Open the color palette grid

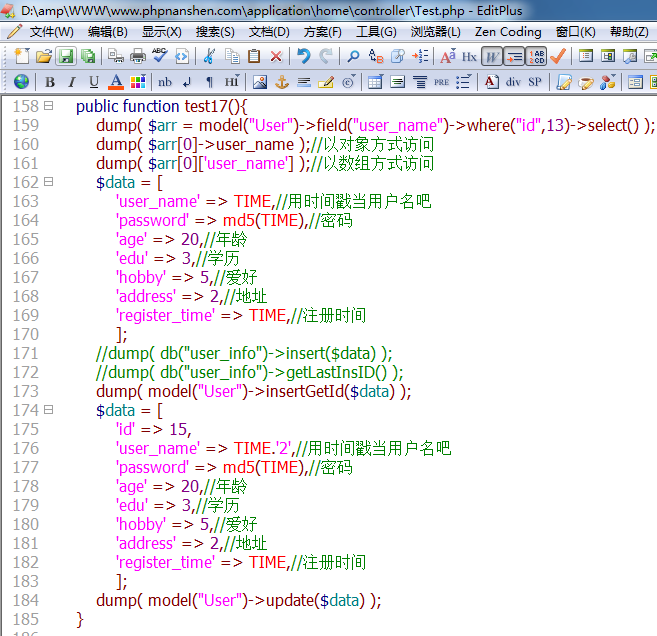coord(138,82)
